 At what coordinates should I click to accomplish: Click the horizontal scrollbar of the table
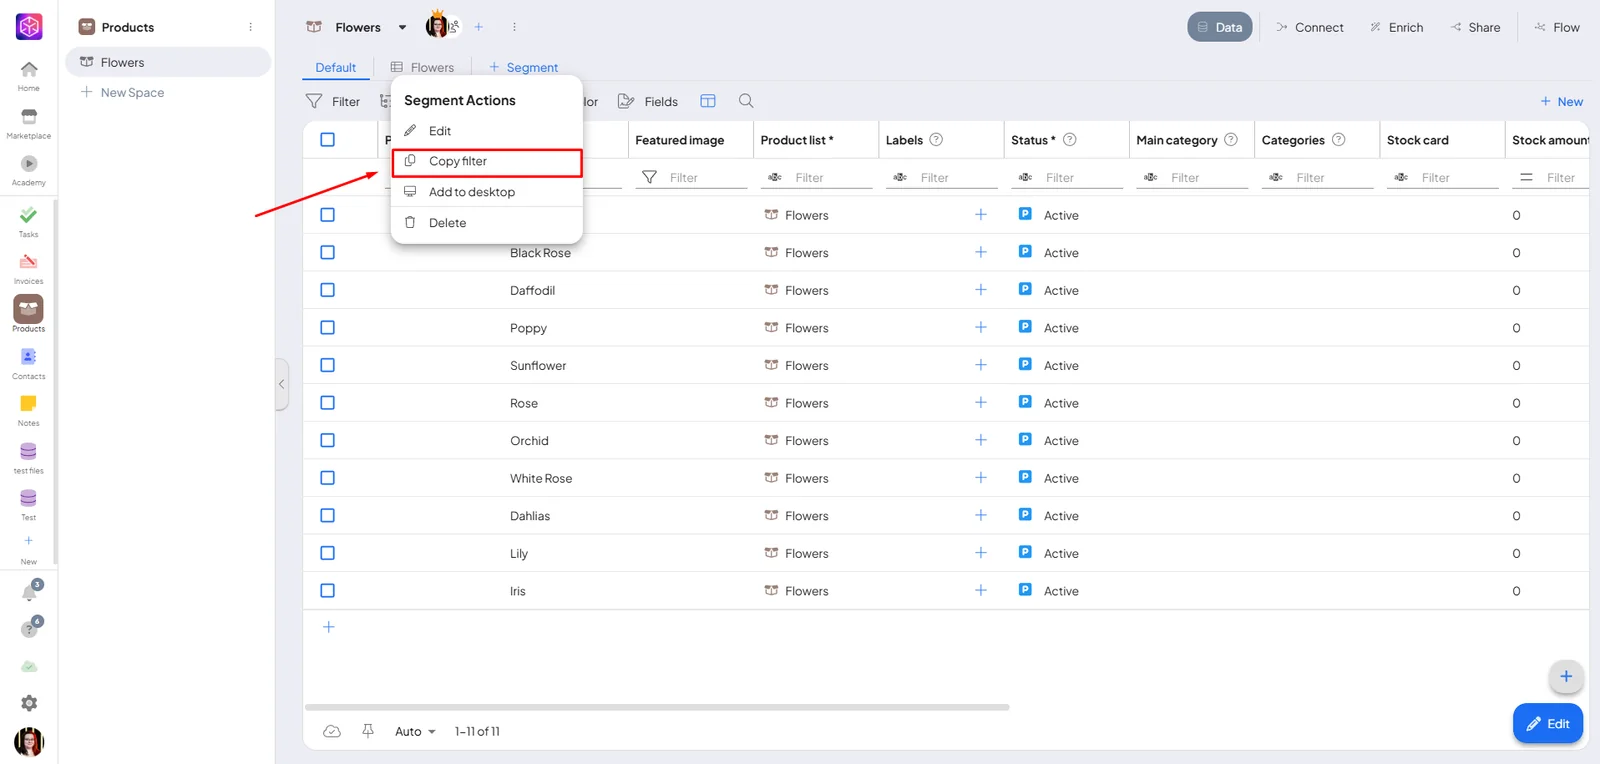tap(657, 707)
